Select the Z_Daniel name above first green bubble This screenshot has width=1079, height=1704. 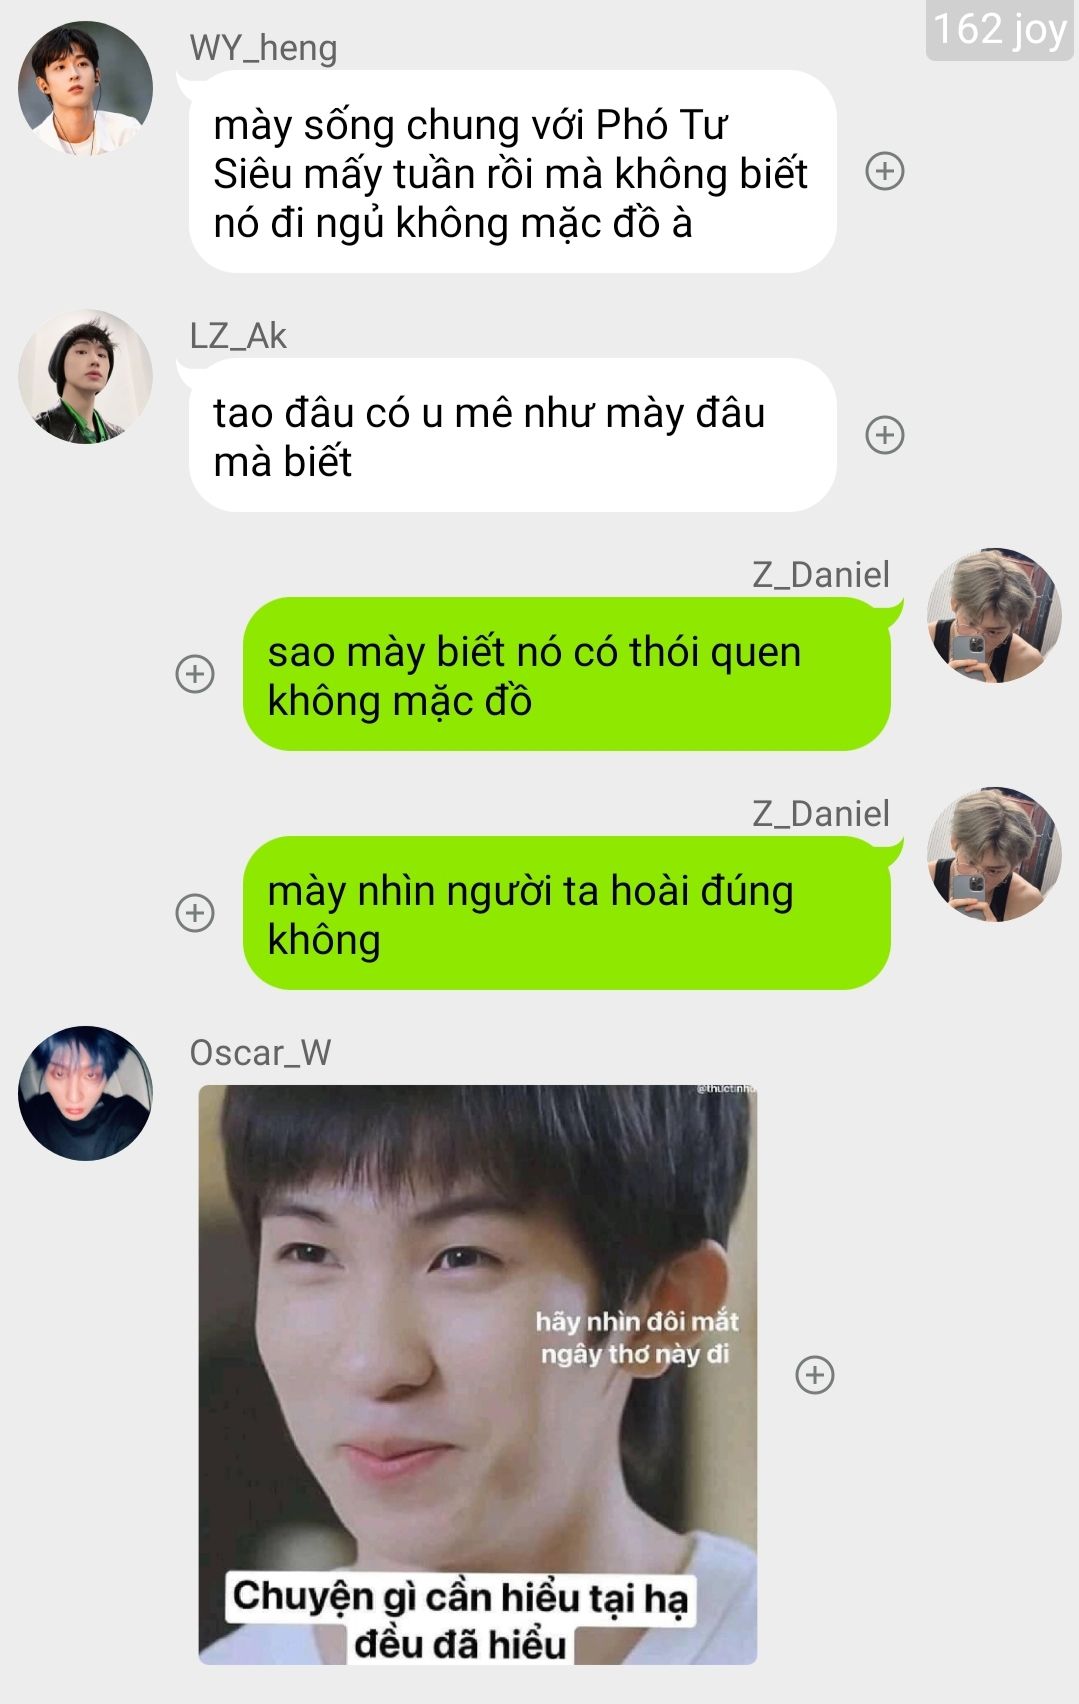821,574
